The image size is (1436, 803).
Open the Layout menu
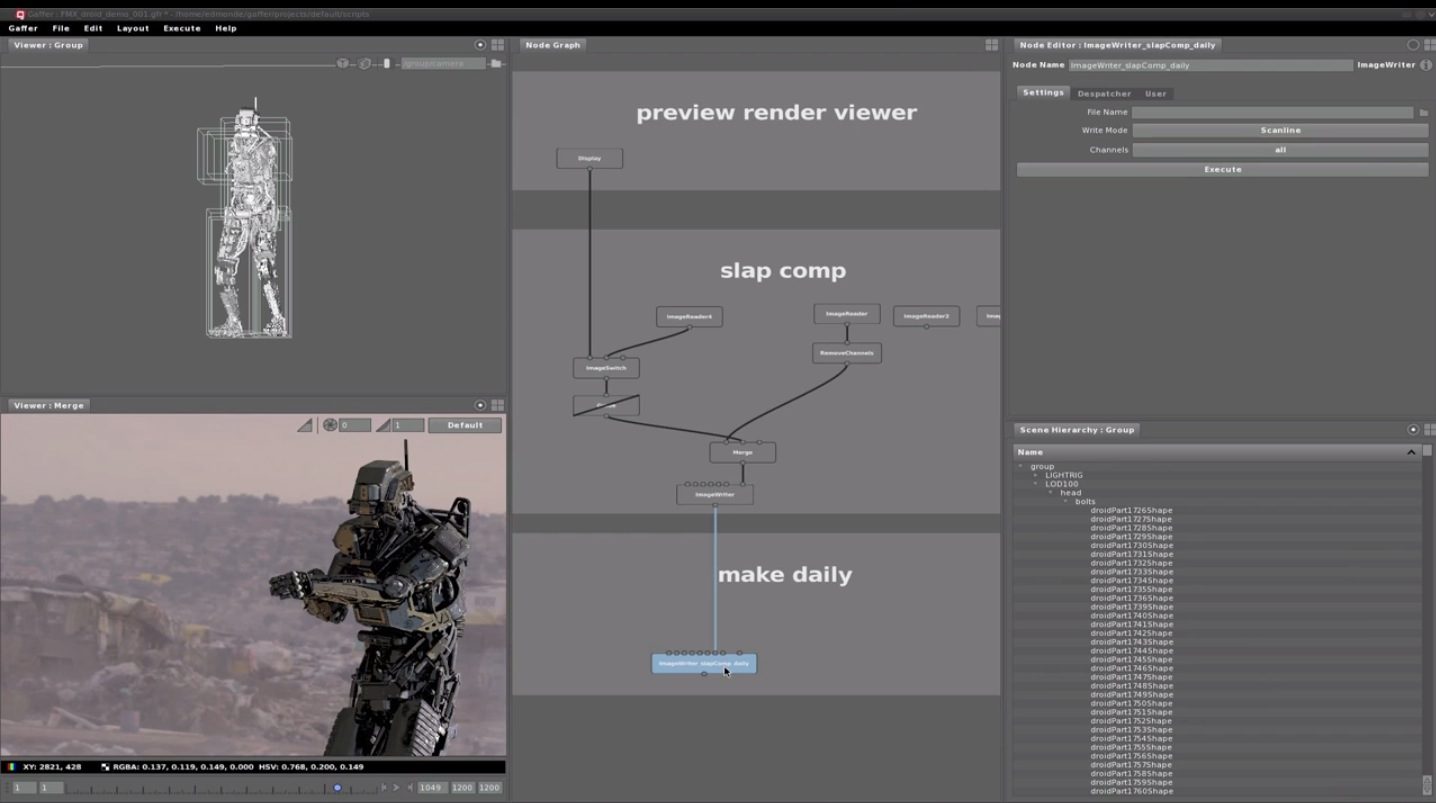(x=132, y=28)
